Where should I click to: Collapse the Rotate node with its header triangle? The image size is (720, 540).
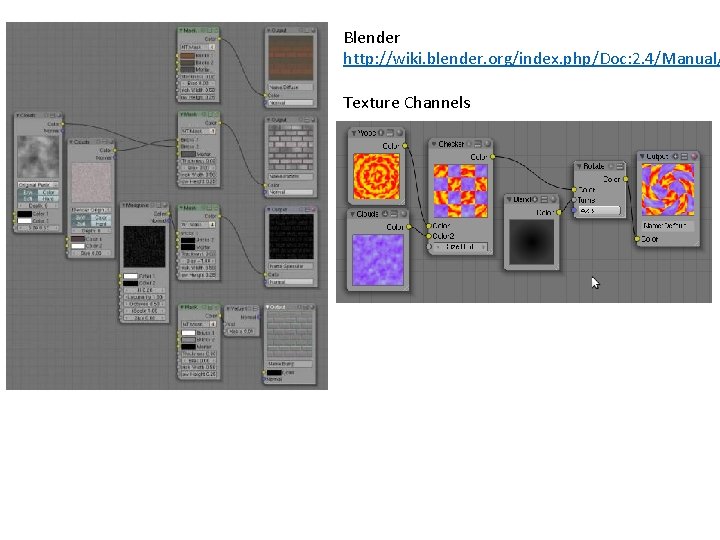(579, 167)
